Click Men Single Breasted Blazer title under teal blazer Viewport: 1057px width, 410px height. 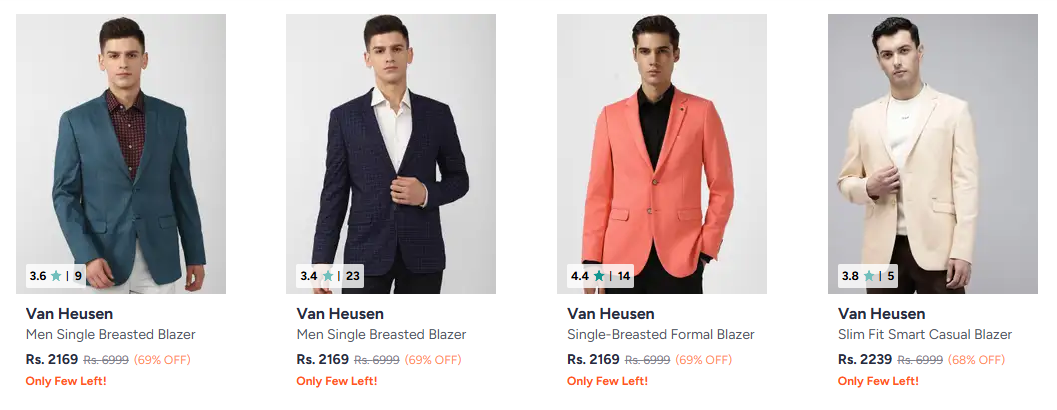click(x=110, y=335)
